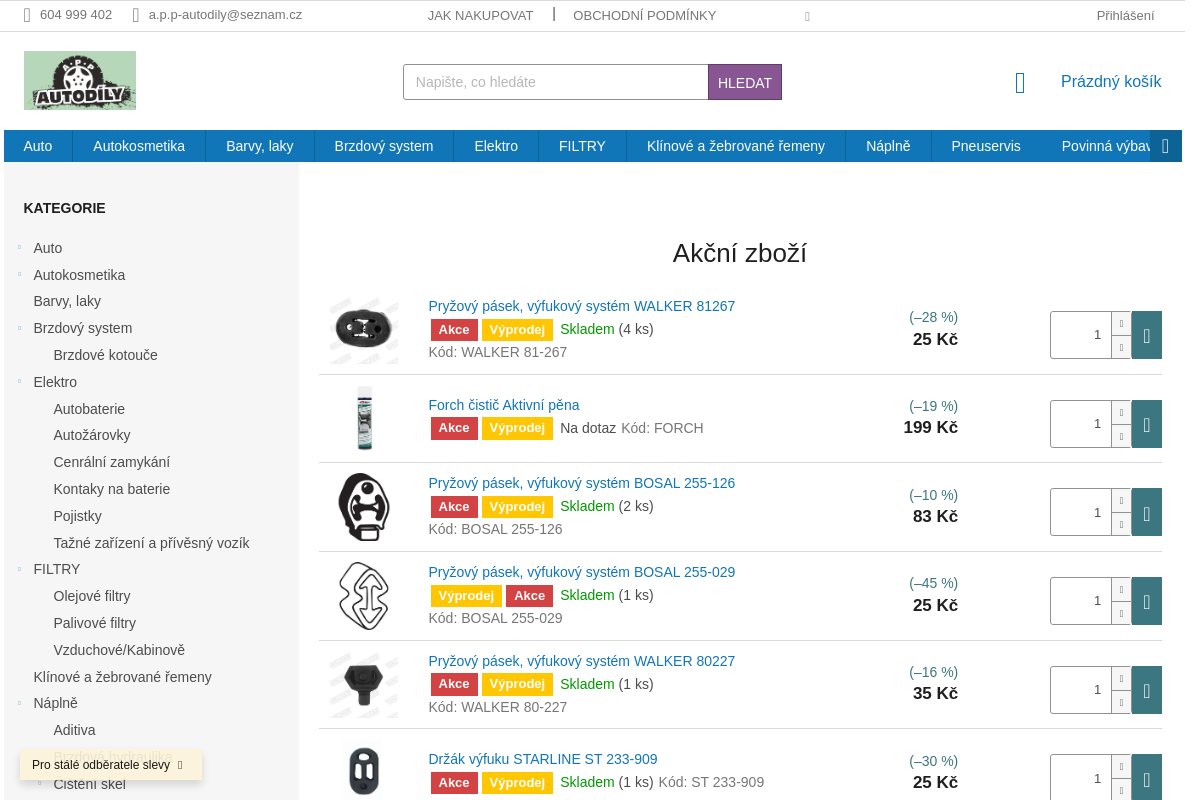Close the 'Pro stálé odběratele slevy' notice
The image size is (1200, 800).
tap(180, 765)
